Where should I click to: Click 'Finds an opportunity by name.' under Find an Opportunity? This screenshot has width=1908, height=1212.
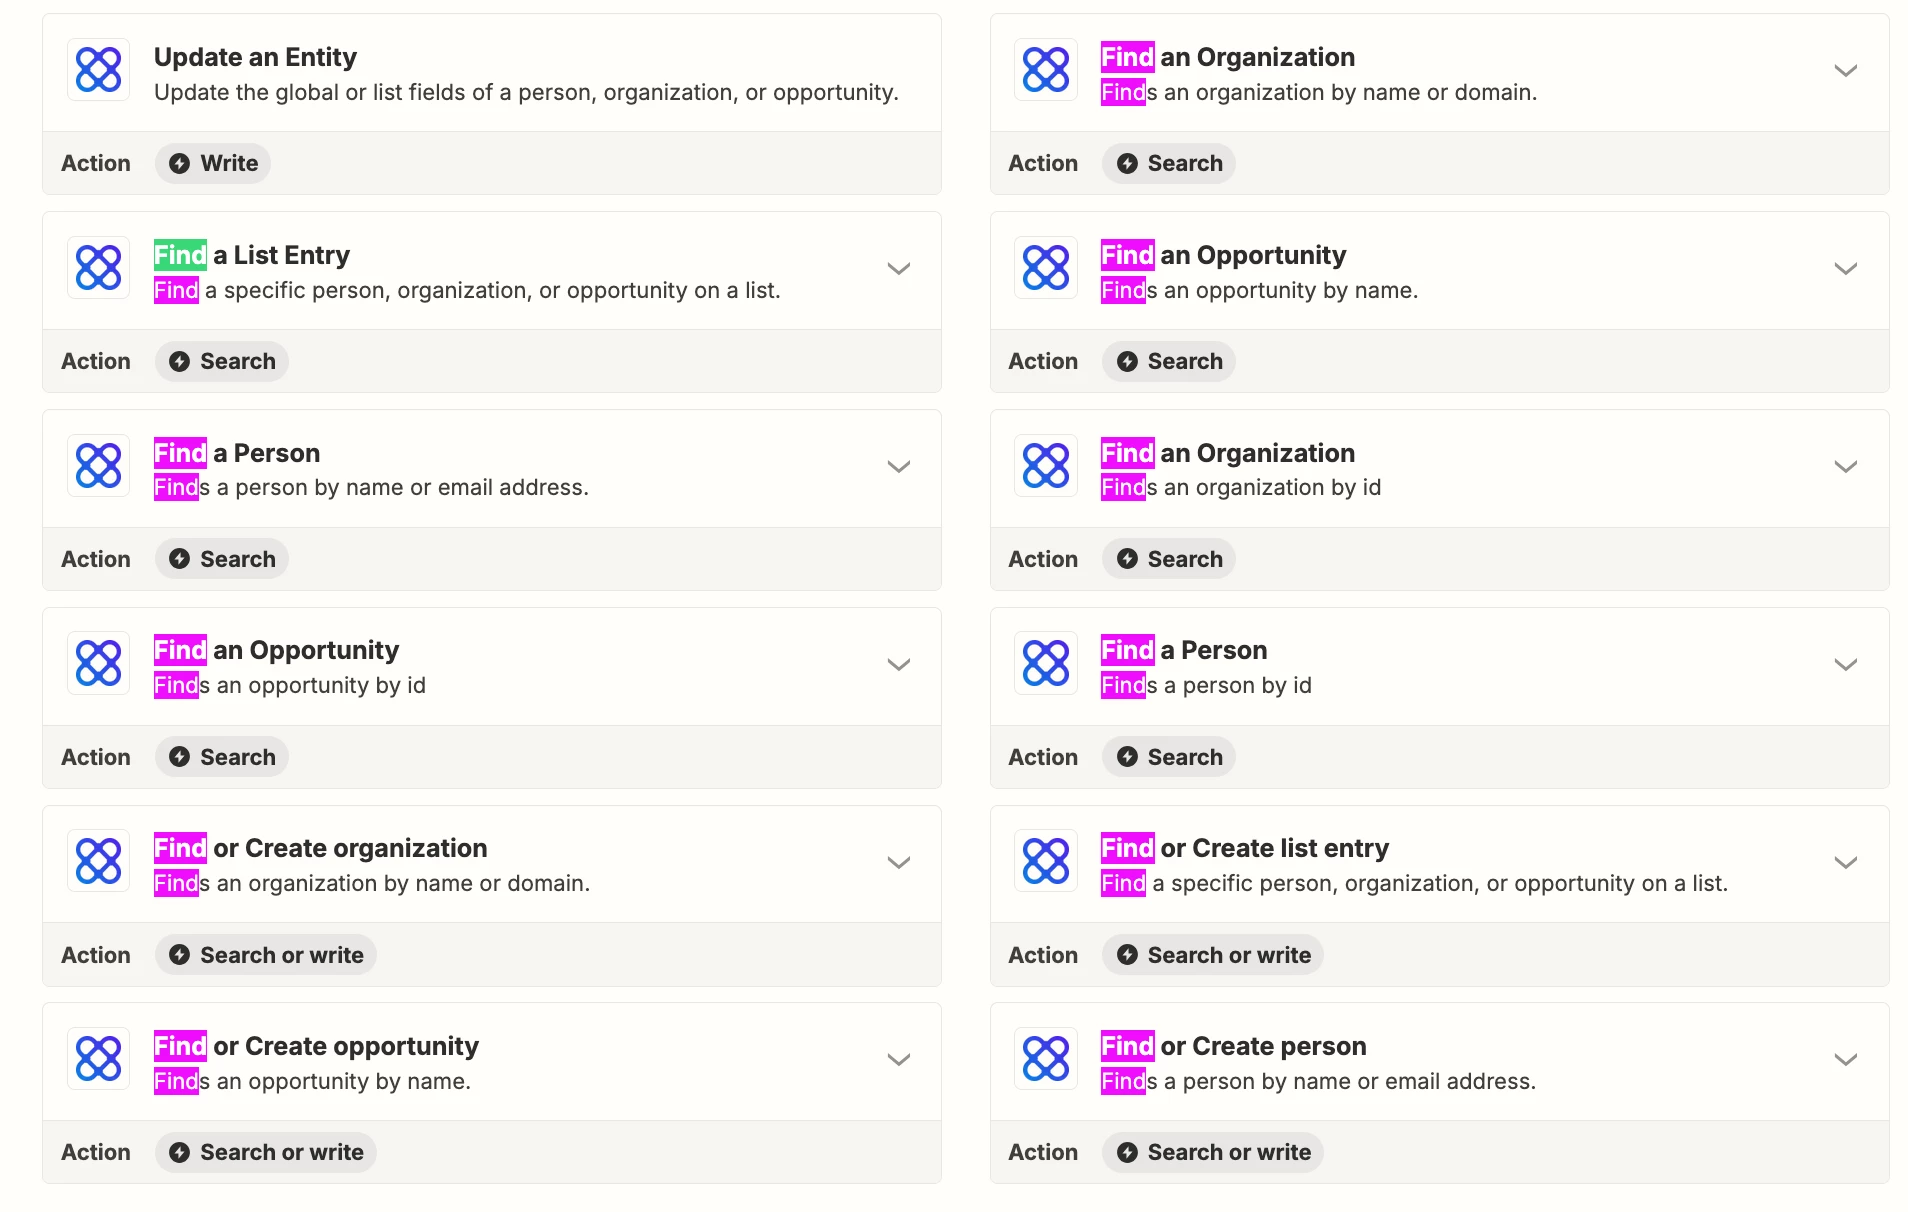pyautogui.click(x=1260, y=290)
